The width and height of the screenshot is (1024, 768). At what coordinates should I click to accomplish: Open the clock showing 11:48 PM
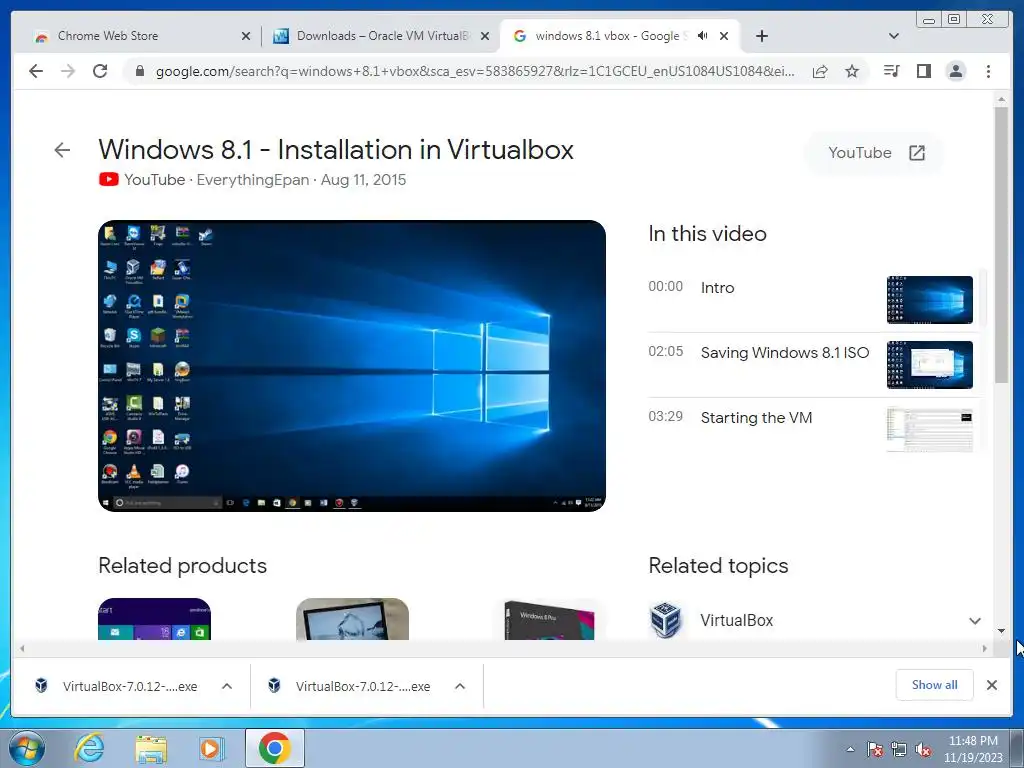point(973,749)
